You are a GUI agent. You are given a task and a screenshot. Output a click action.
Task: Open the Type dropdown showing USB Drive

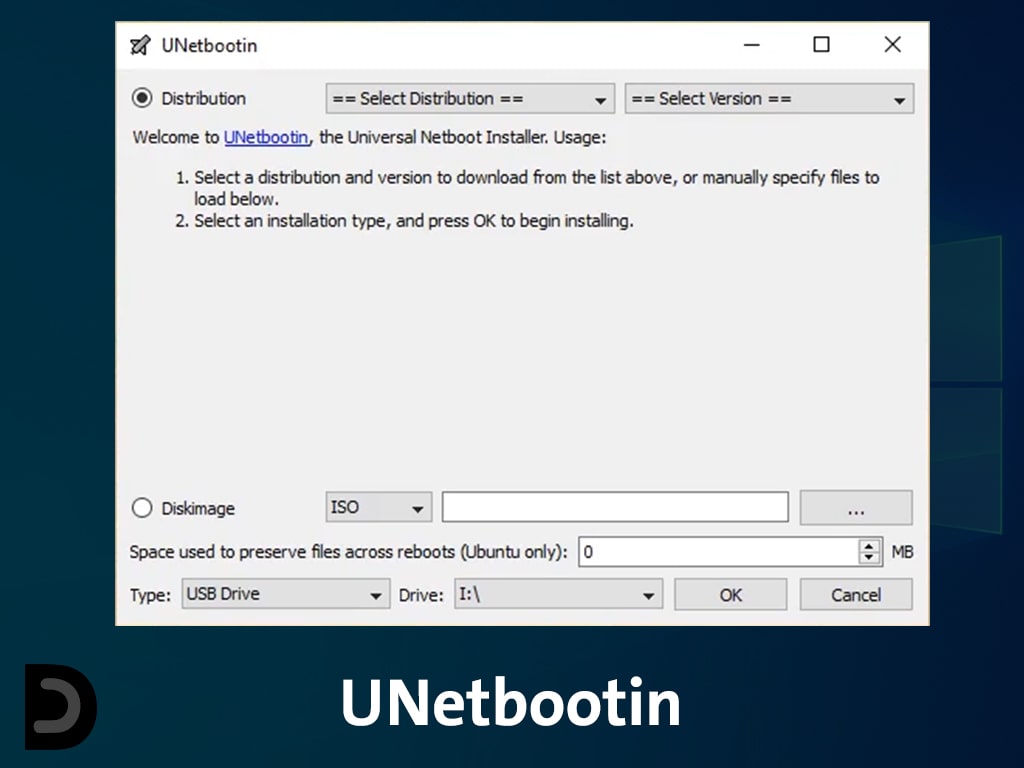click(x=285, y=594)
